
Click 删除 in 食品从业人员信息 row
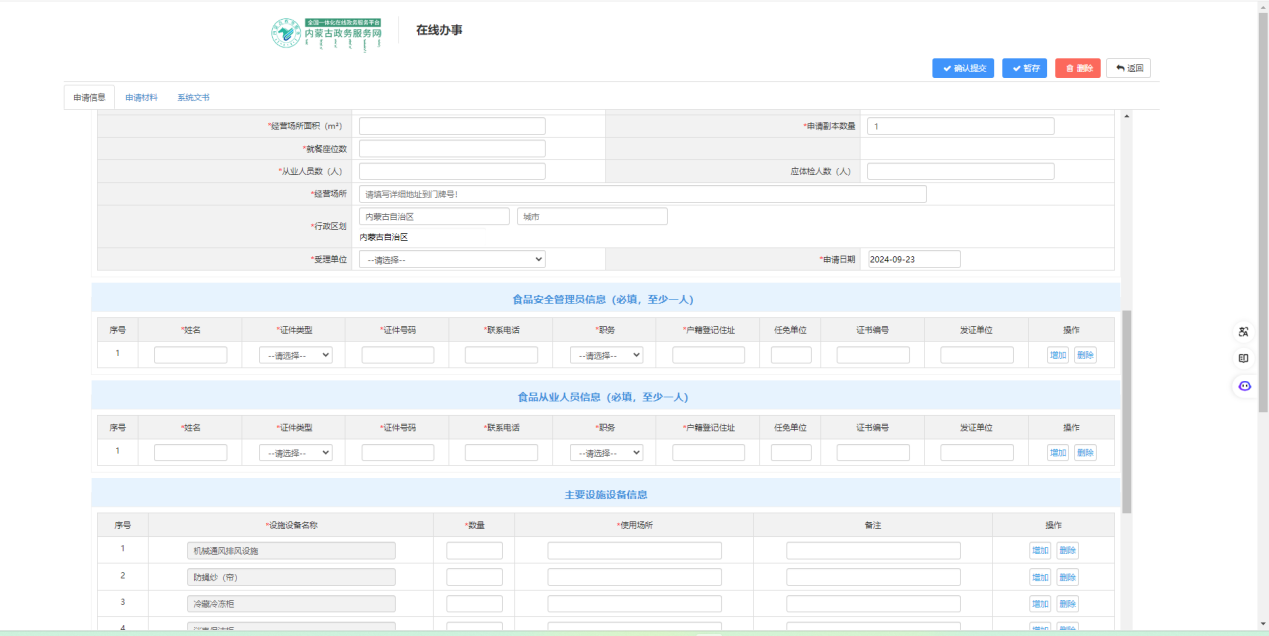click(1085, 452)
